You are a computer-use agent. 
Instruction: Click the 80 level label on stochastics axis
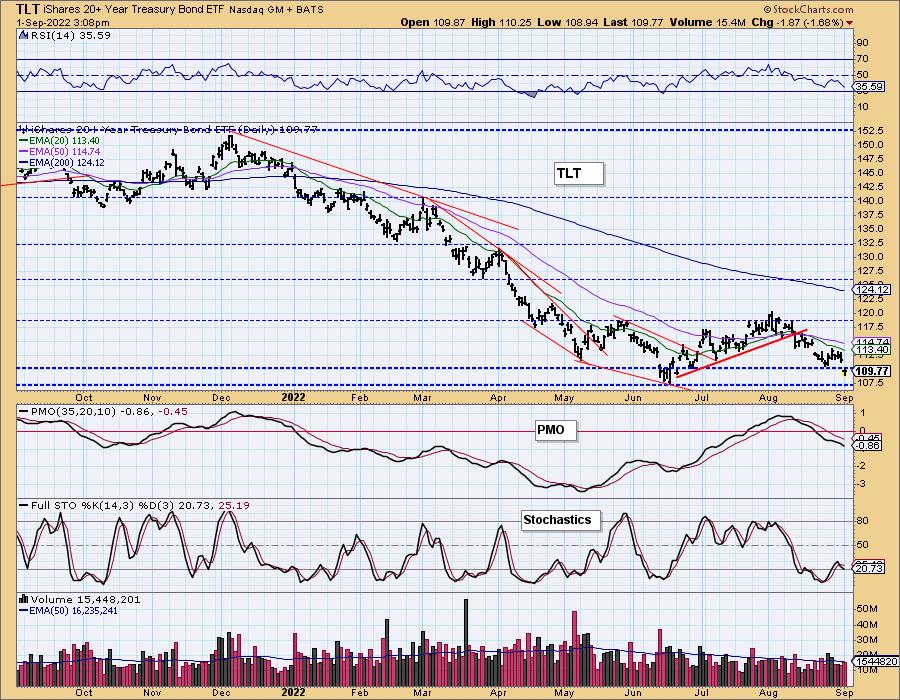(x=863, y=521)
